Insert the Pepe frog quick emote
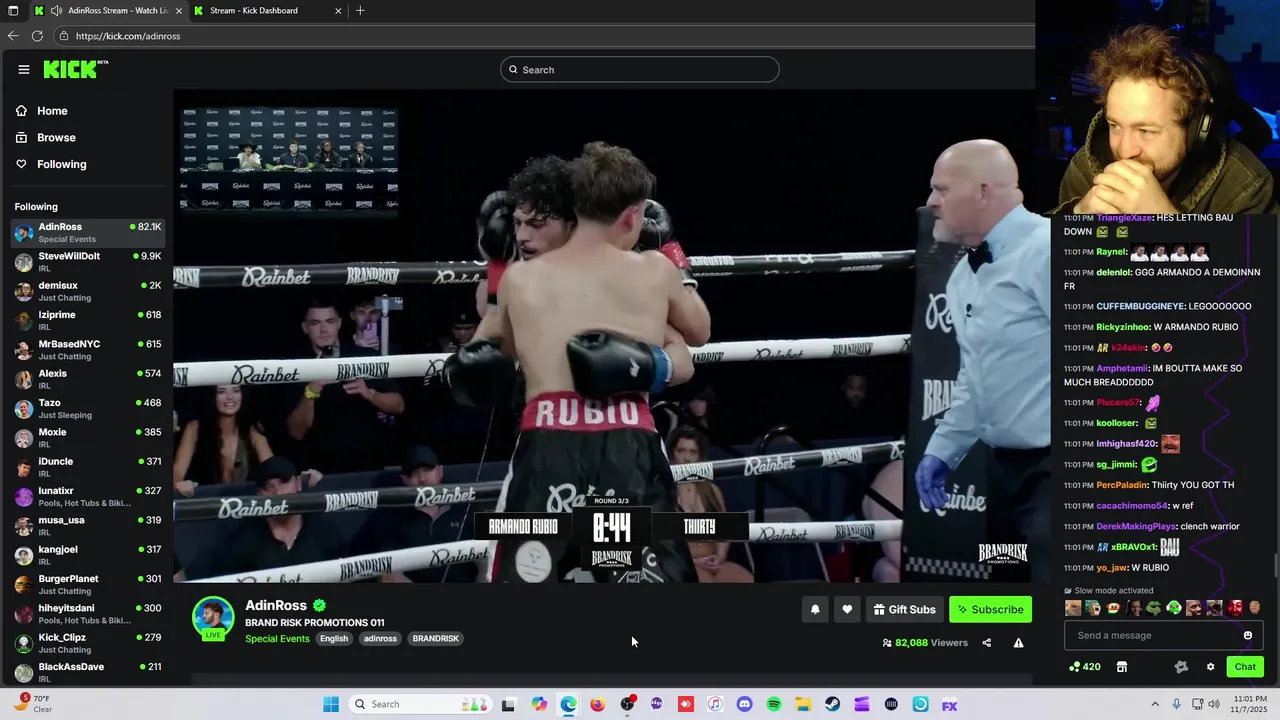 [x=1153, y=607]
